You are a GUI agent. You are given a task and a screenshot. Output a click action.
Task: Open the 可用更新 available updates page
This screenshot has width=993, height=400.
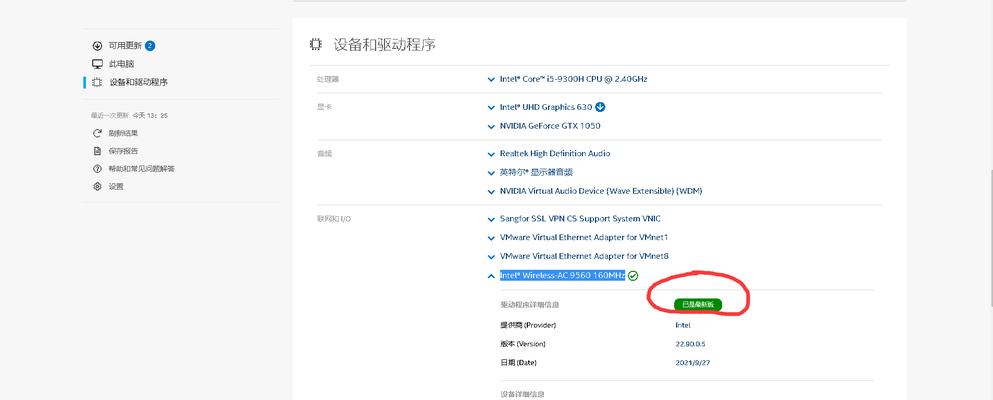coord(123,46)
